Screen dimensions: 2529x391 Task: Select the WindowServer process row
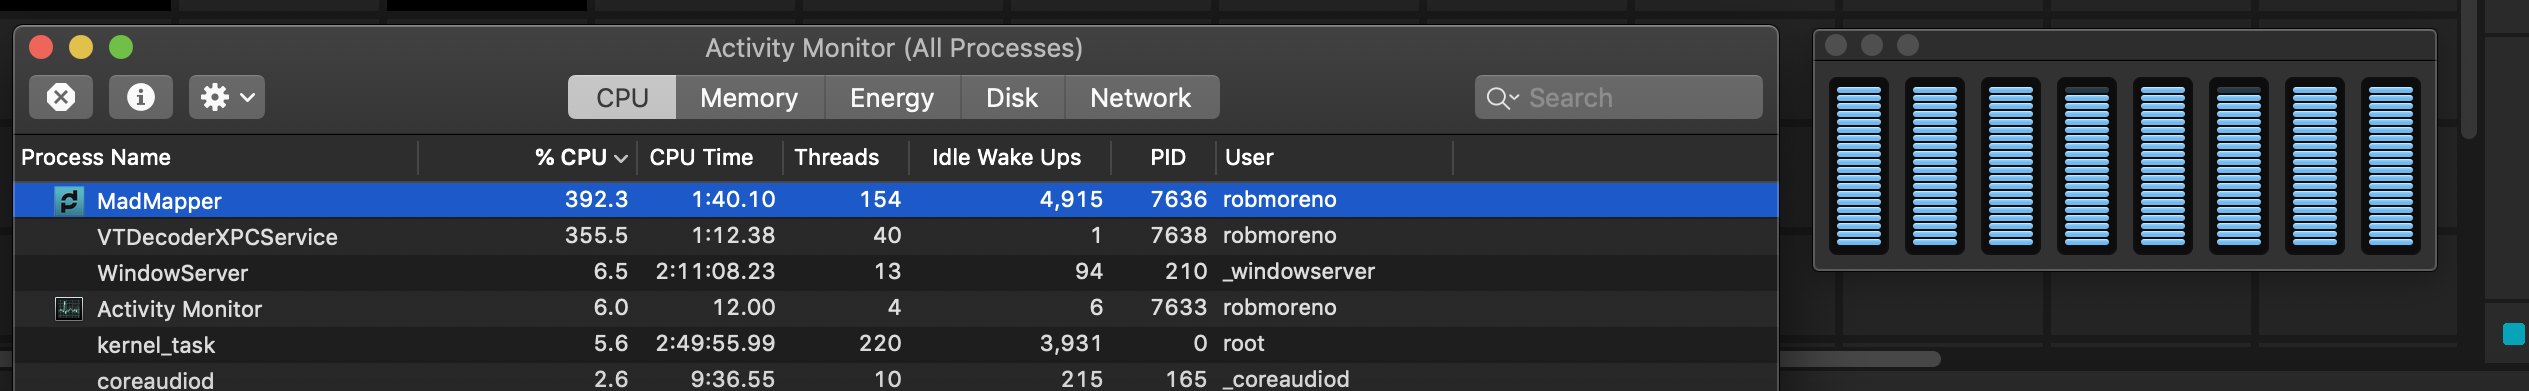pyautogui.click(x=896, y=272)
